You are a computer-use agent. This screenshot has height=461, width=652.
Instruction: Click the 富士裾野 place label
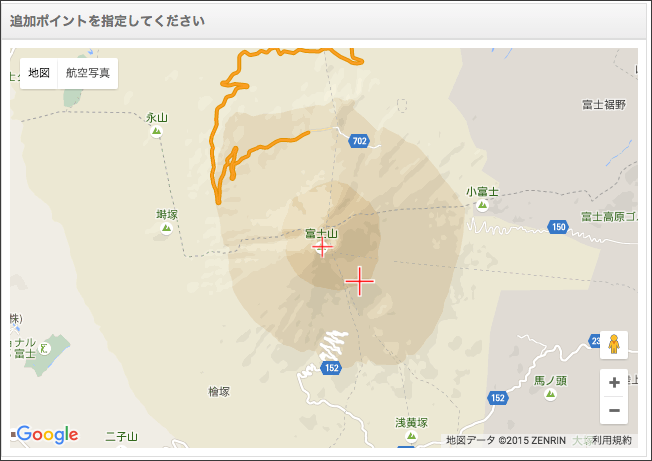click(604, 104)
